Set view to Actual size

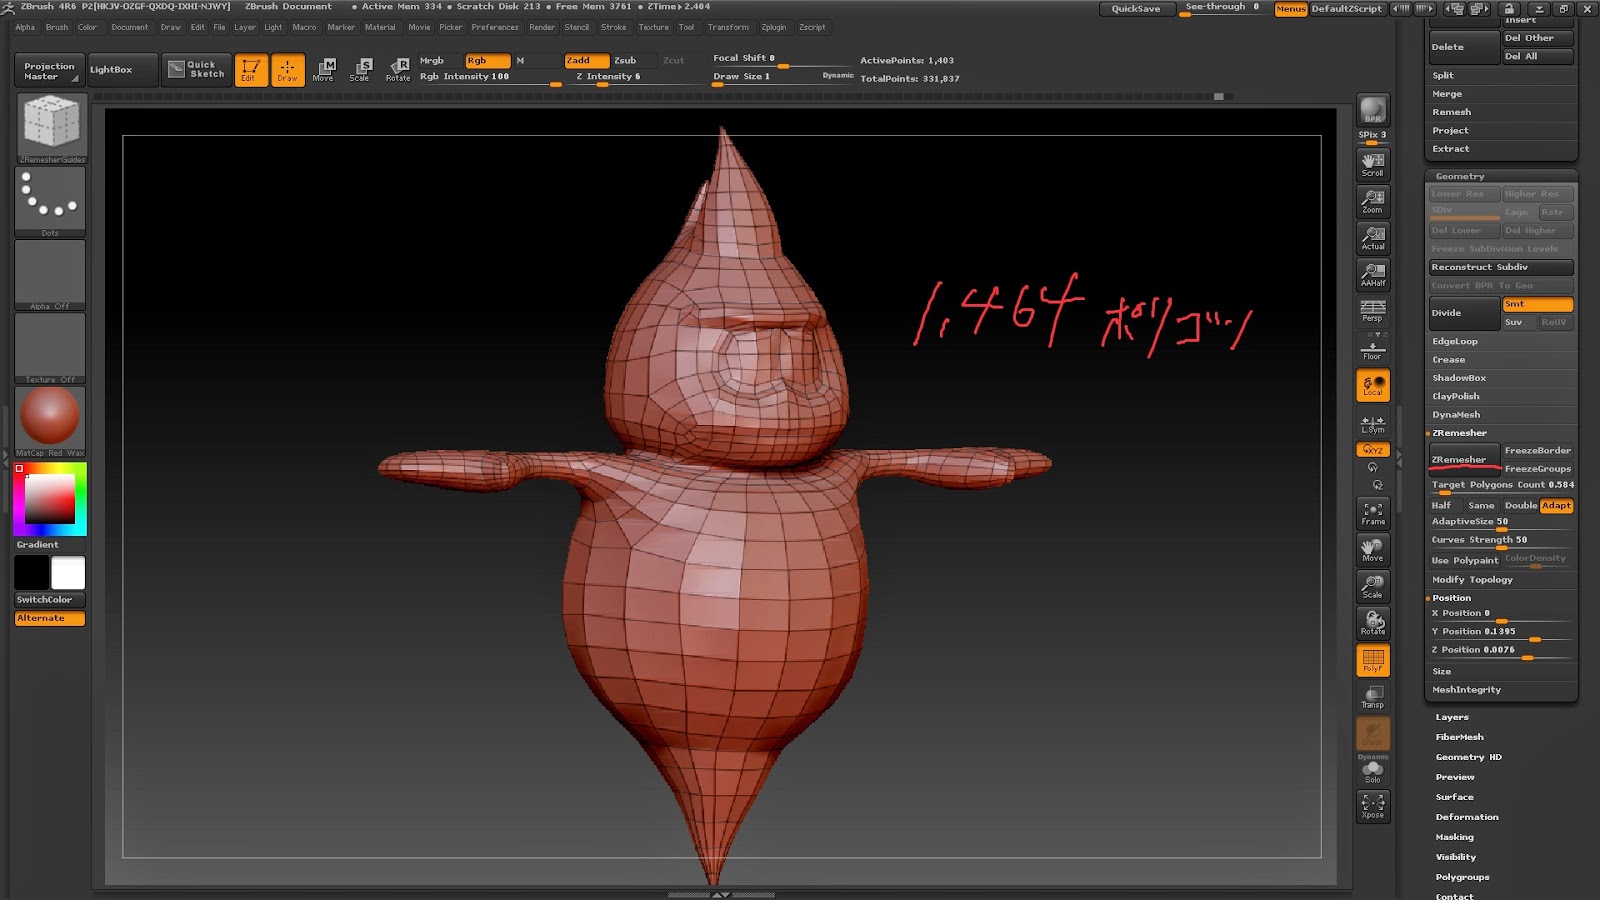coord(1373,238)
